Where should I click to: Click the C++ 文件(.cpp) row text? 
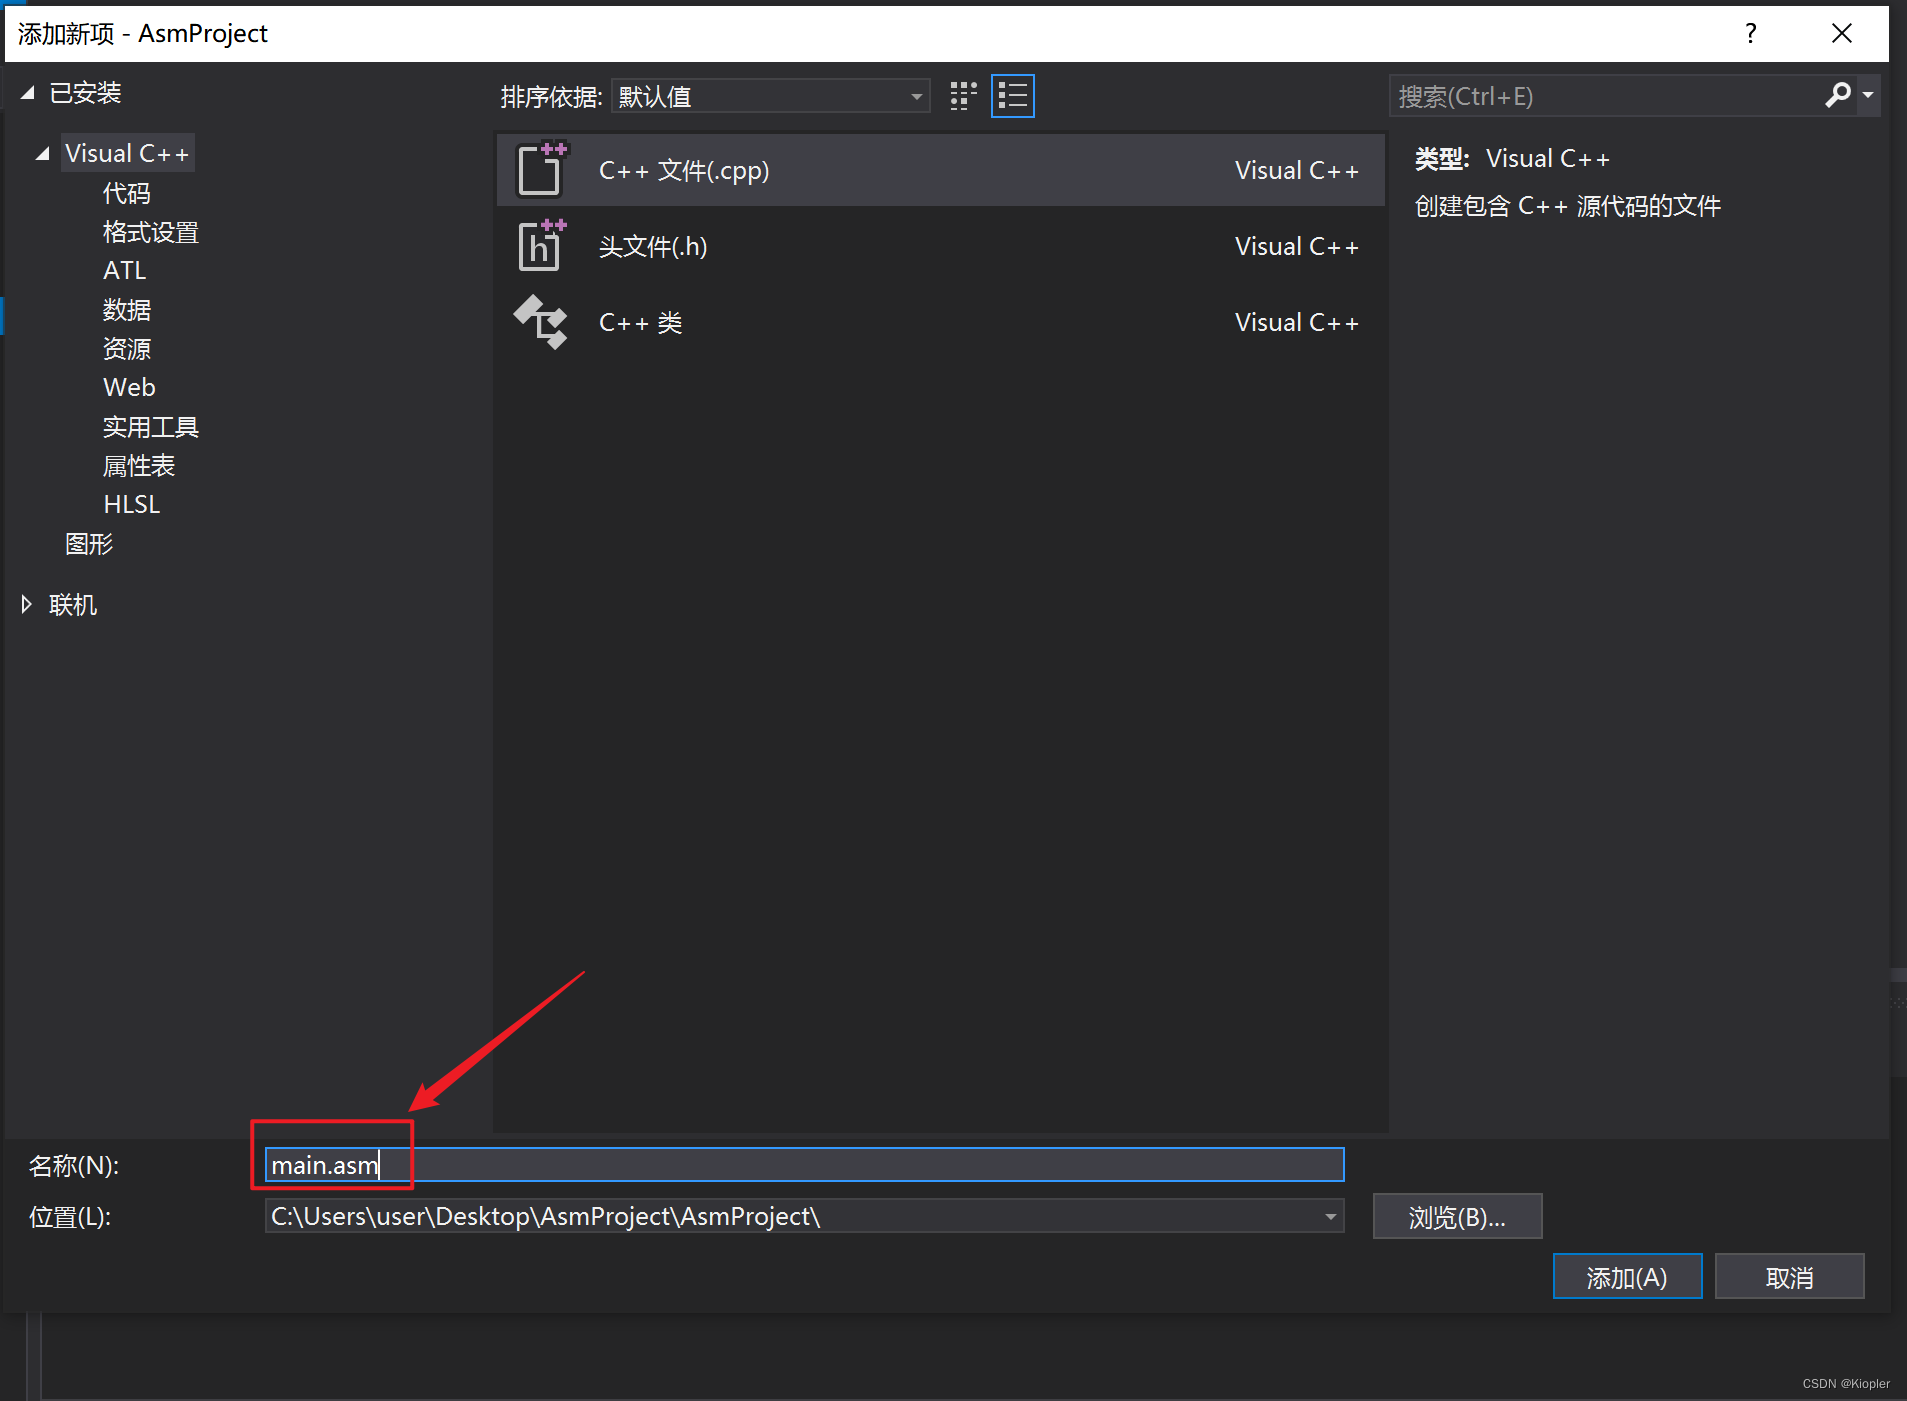[684, 170]
